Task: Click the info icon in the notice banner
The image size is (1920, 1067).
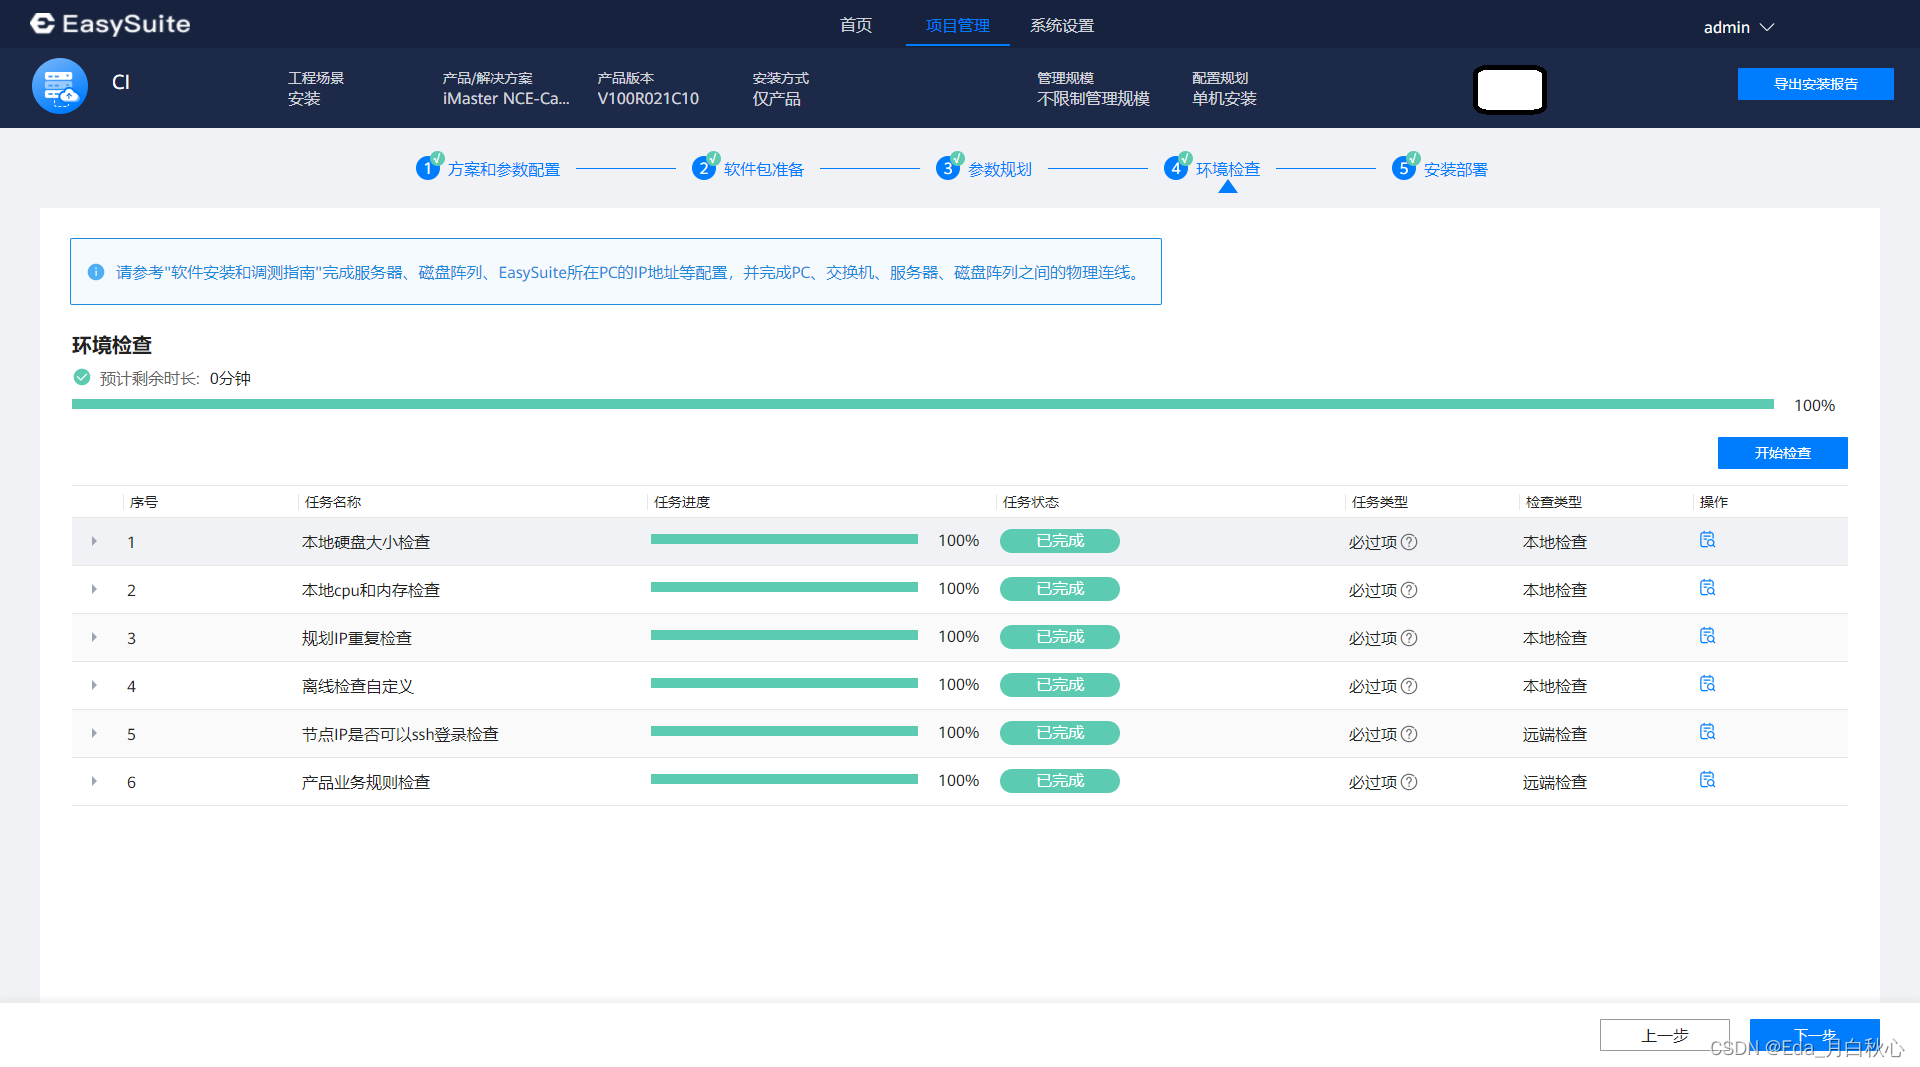Action: (x=96, y=272)
